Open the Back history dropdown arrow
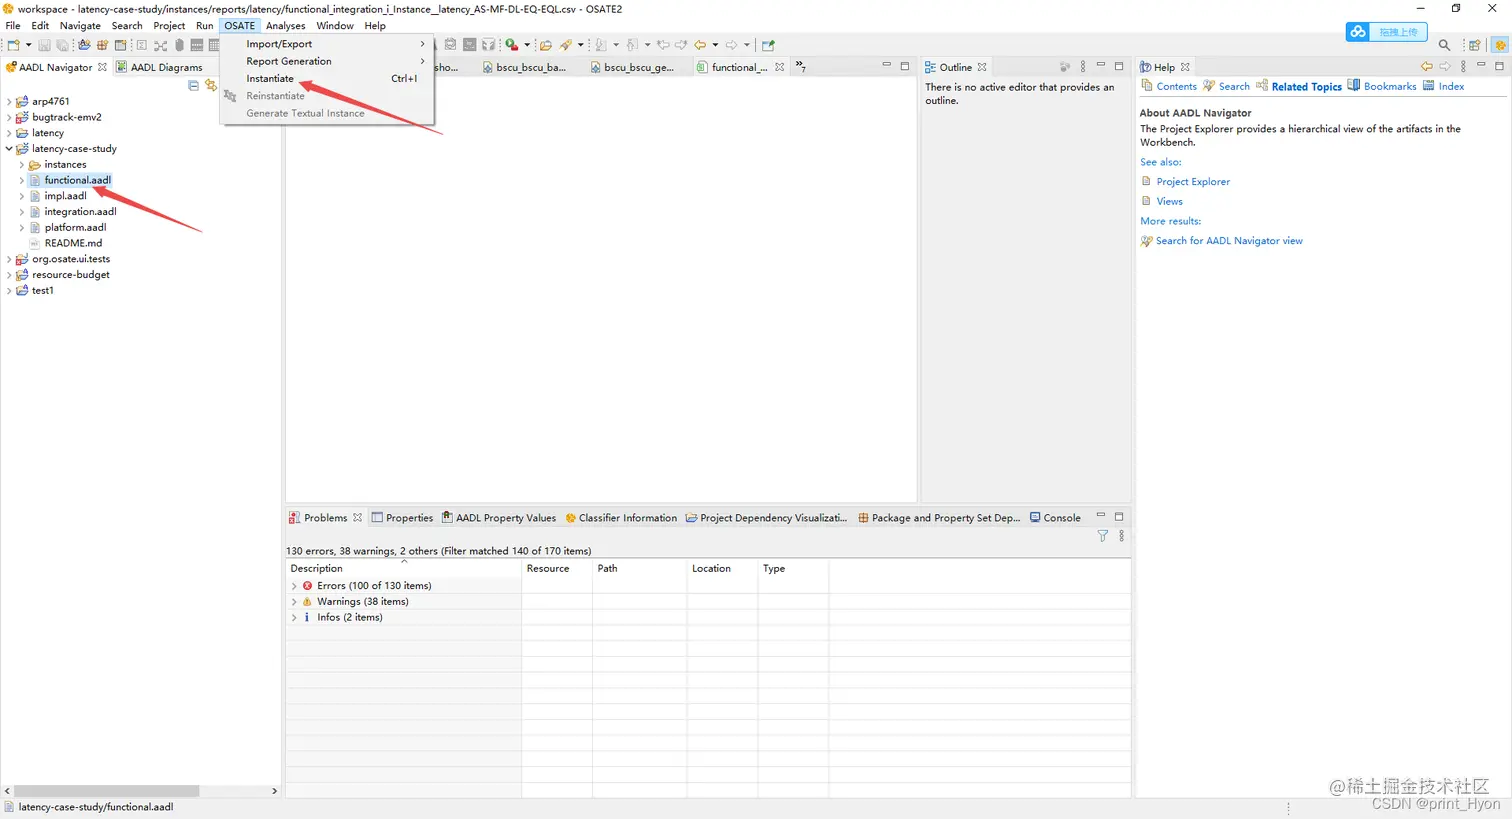This screenshot has width=1512, height=819. 715,45
